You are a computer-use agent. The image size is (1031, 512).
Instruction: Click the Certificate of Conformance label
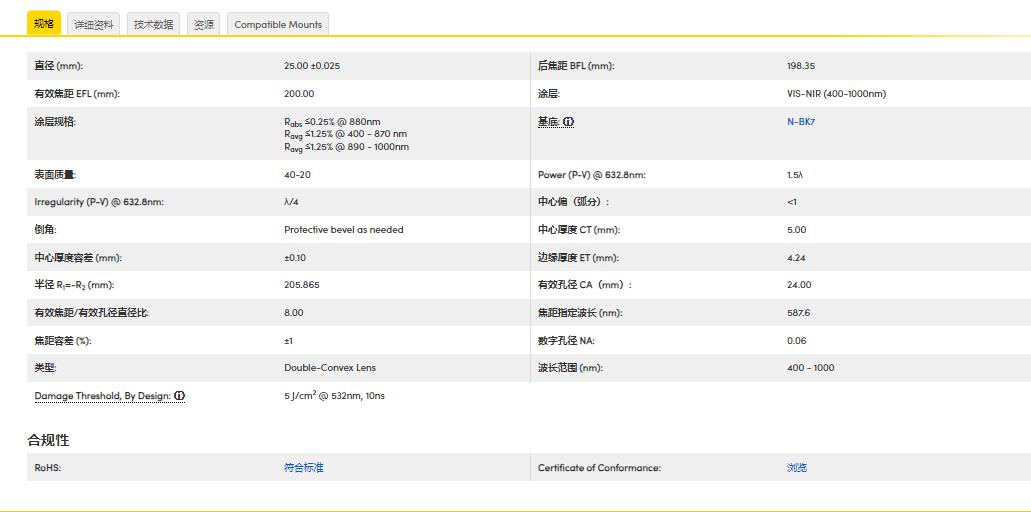[x=599, y=467]
